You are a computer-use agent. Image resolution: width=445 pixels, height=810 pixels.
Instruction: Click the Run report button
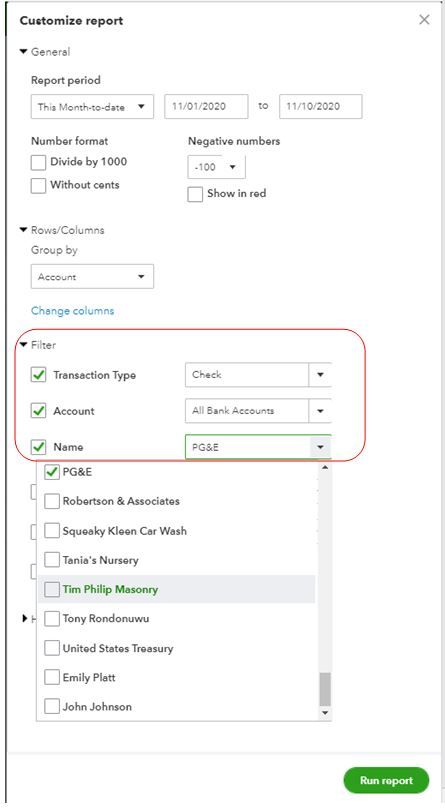coord(386,780)
